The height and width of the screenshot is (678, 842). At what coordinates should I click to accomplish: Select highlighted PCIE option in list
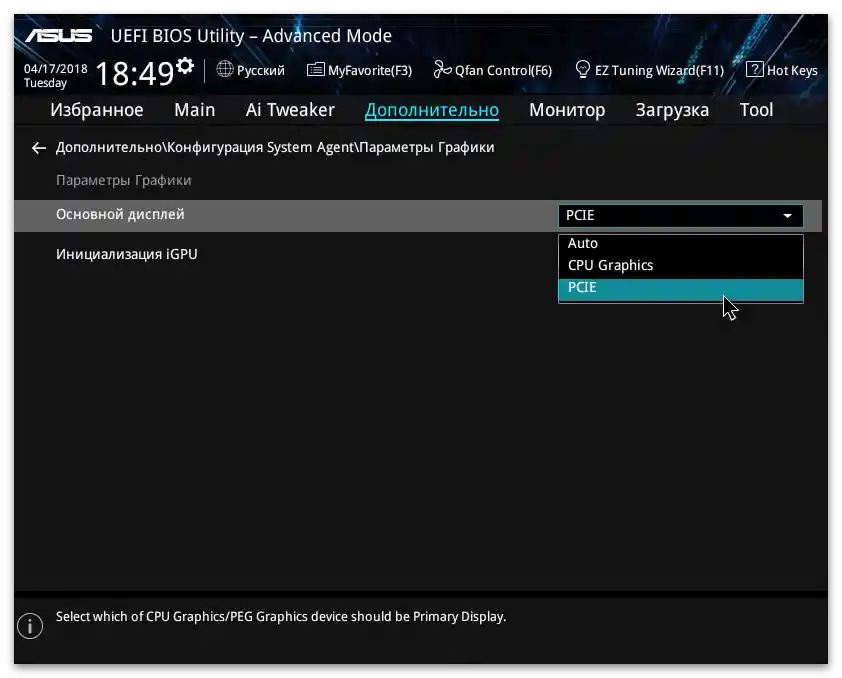pyautogui.click(x=681, y=289)
